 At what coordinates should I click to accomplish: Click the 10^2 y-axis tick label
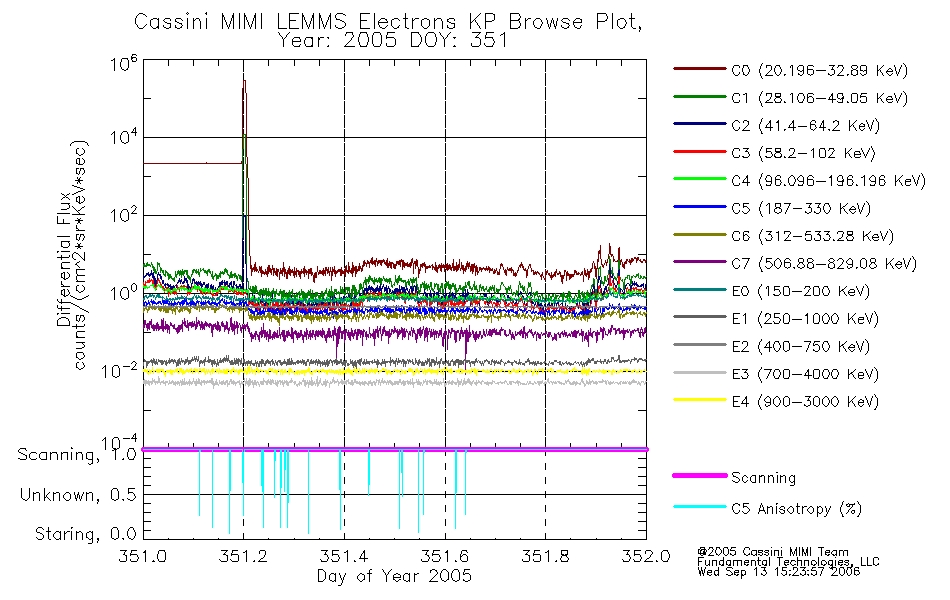pyautogui.click(x=124, y=215)
